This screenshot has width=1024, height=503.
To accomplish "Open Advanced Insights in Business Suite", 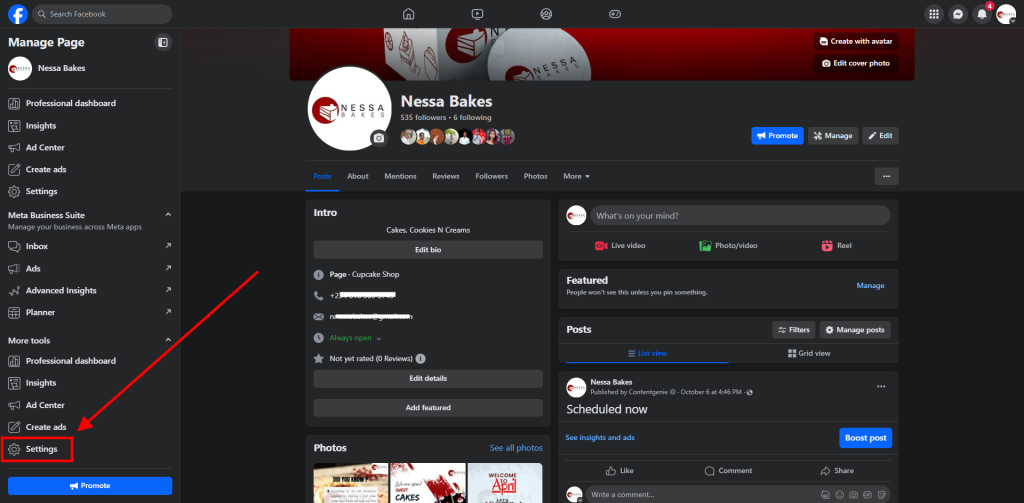I will 89,290.
